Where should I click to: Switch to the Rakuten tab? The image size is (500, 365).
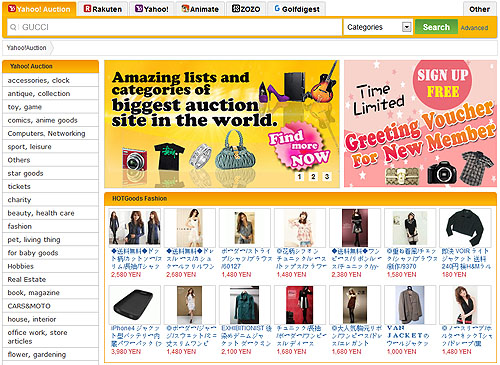tap(103, 9)
